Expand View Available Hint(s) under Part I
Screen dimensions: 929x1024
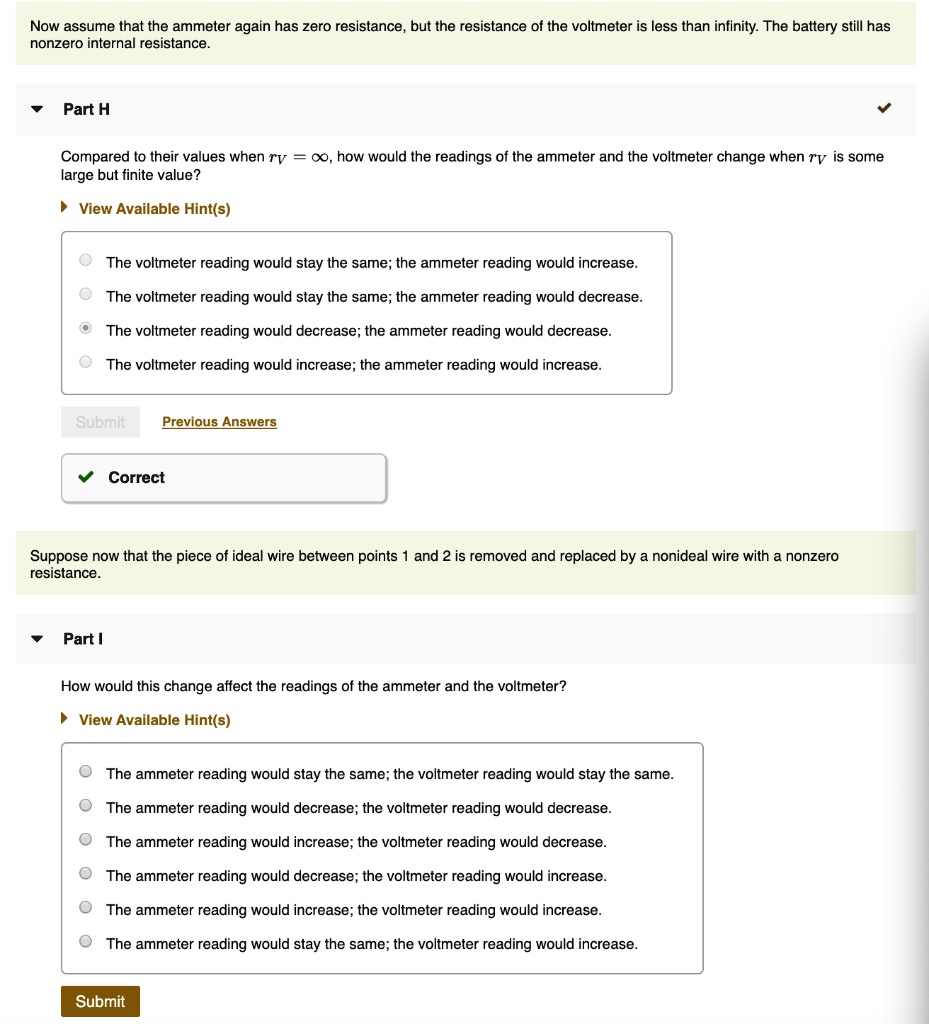coord(154,720)
